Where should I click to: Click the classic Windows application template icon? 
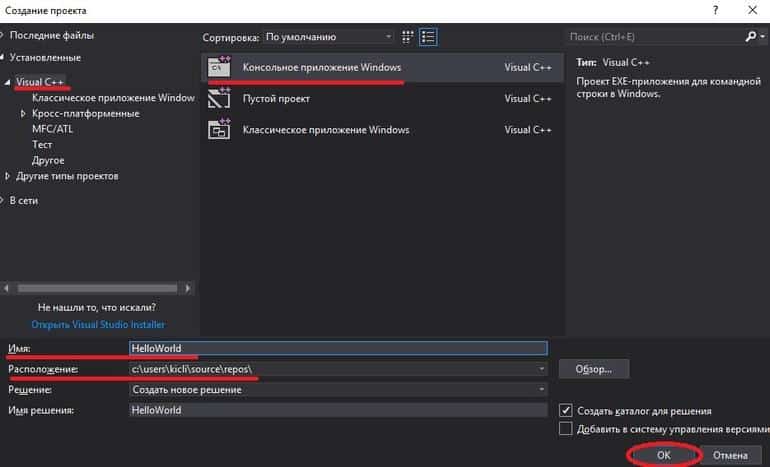[219, 130]
